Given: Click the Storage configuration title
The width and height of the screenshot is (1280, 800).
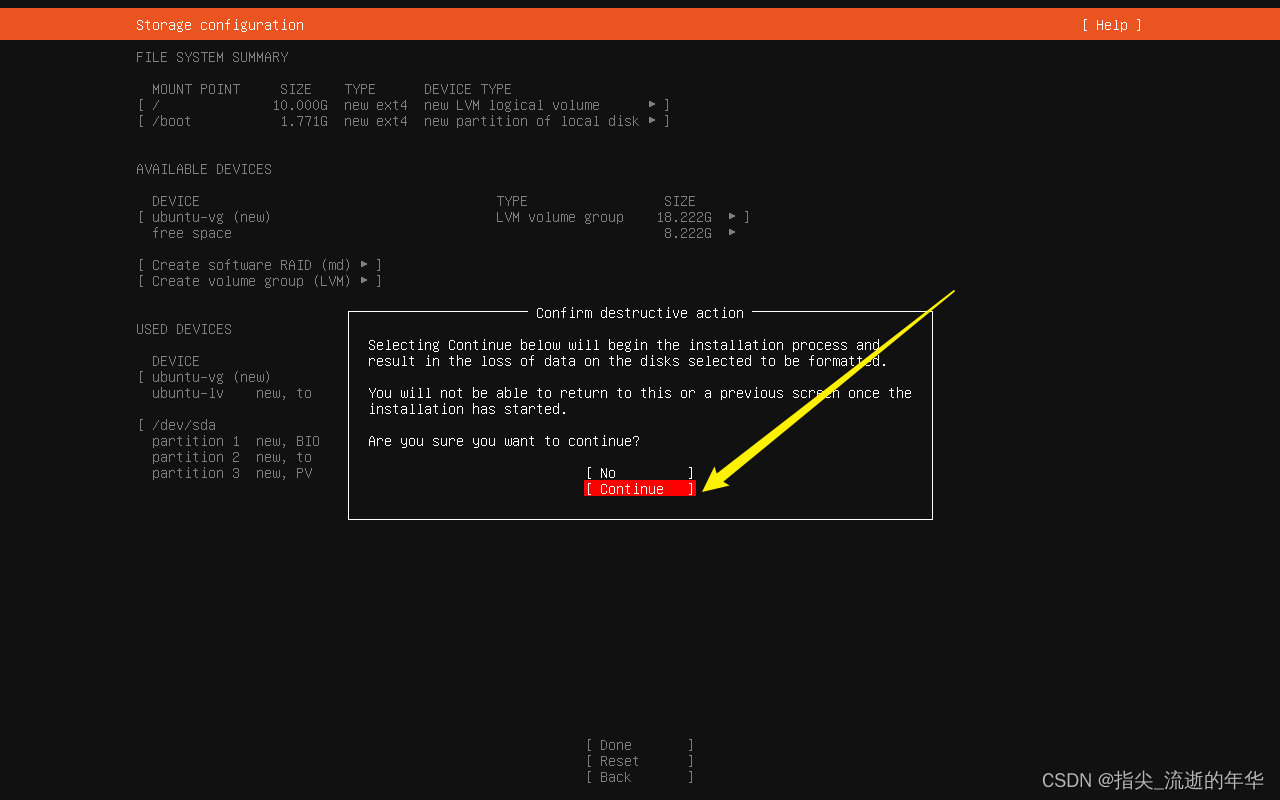Looking at the screenshot, I should click(x=220, y=25).
